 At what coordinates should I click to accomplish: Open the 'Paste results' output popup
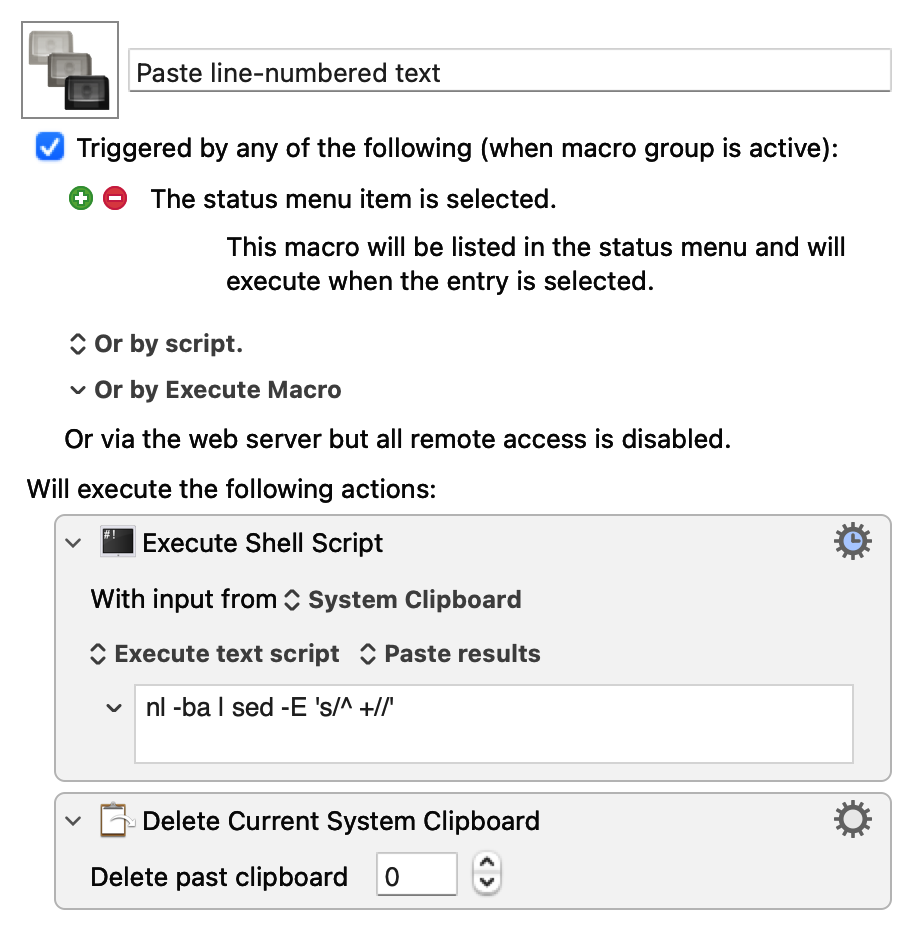click(449, 654)
